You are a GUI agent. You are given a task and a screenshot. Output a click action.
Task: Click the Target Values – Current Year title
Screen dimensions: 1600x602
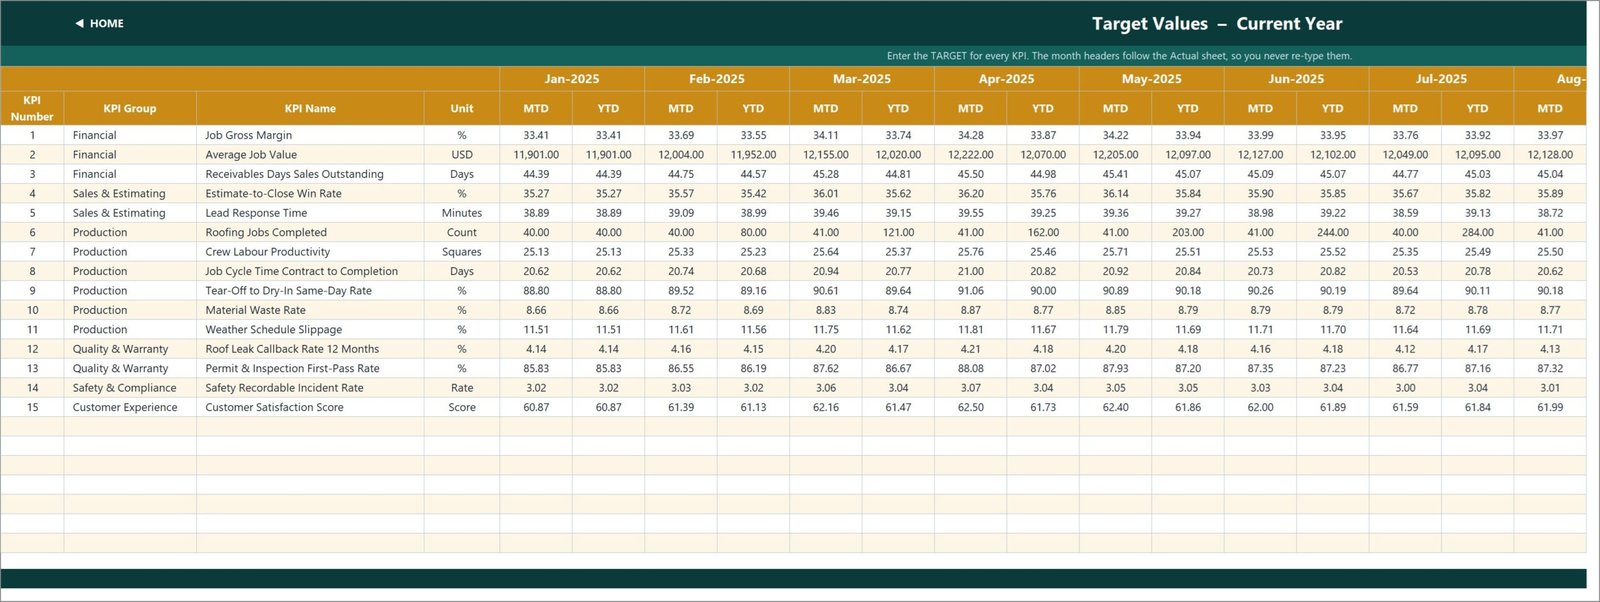[1217, 24]
